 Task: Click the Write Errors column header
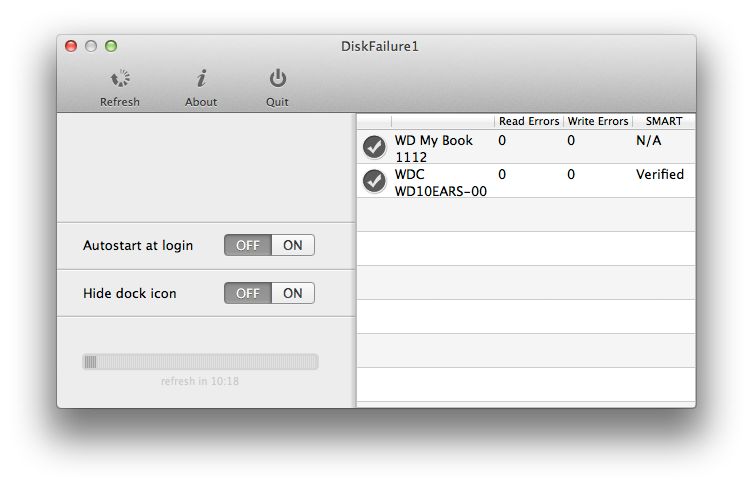click(x=598, y=121)
